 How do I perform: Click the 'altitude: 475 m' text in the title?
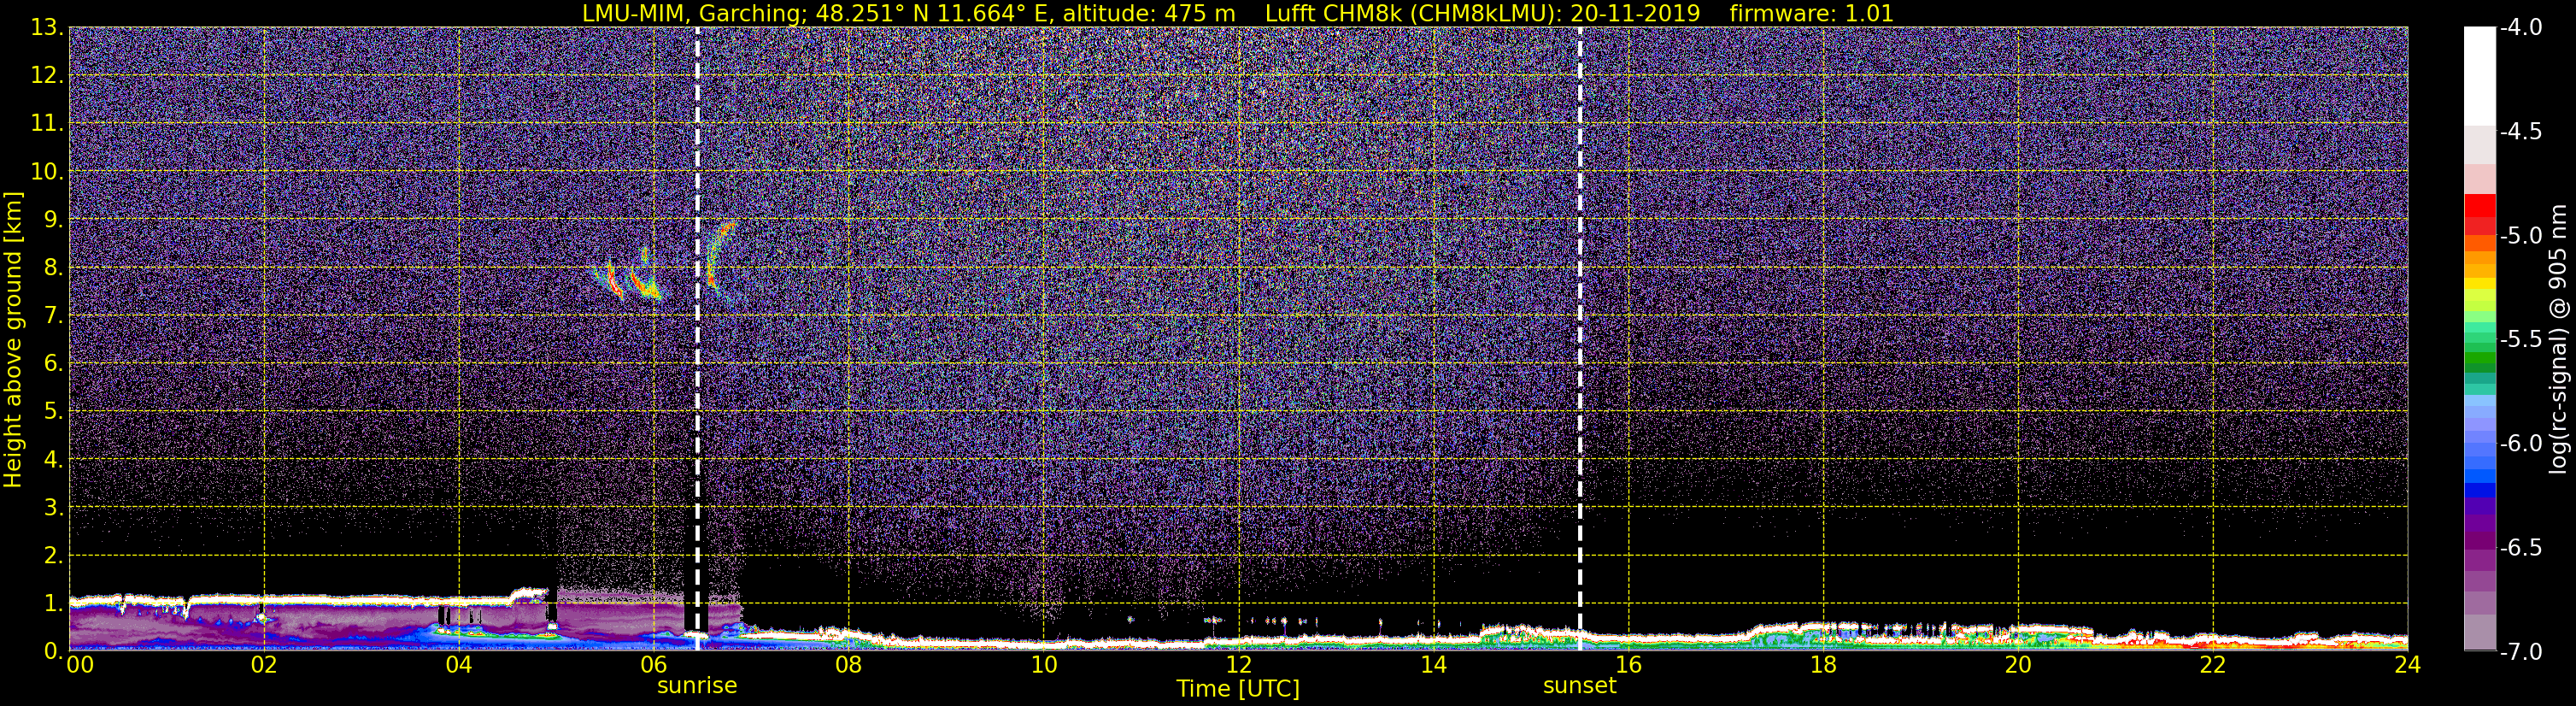[1148, 14]
